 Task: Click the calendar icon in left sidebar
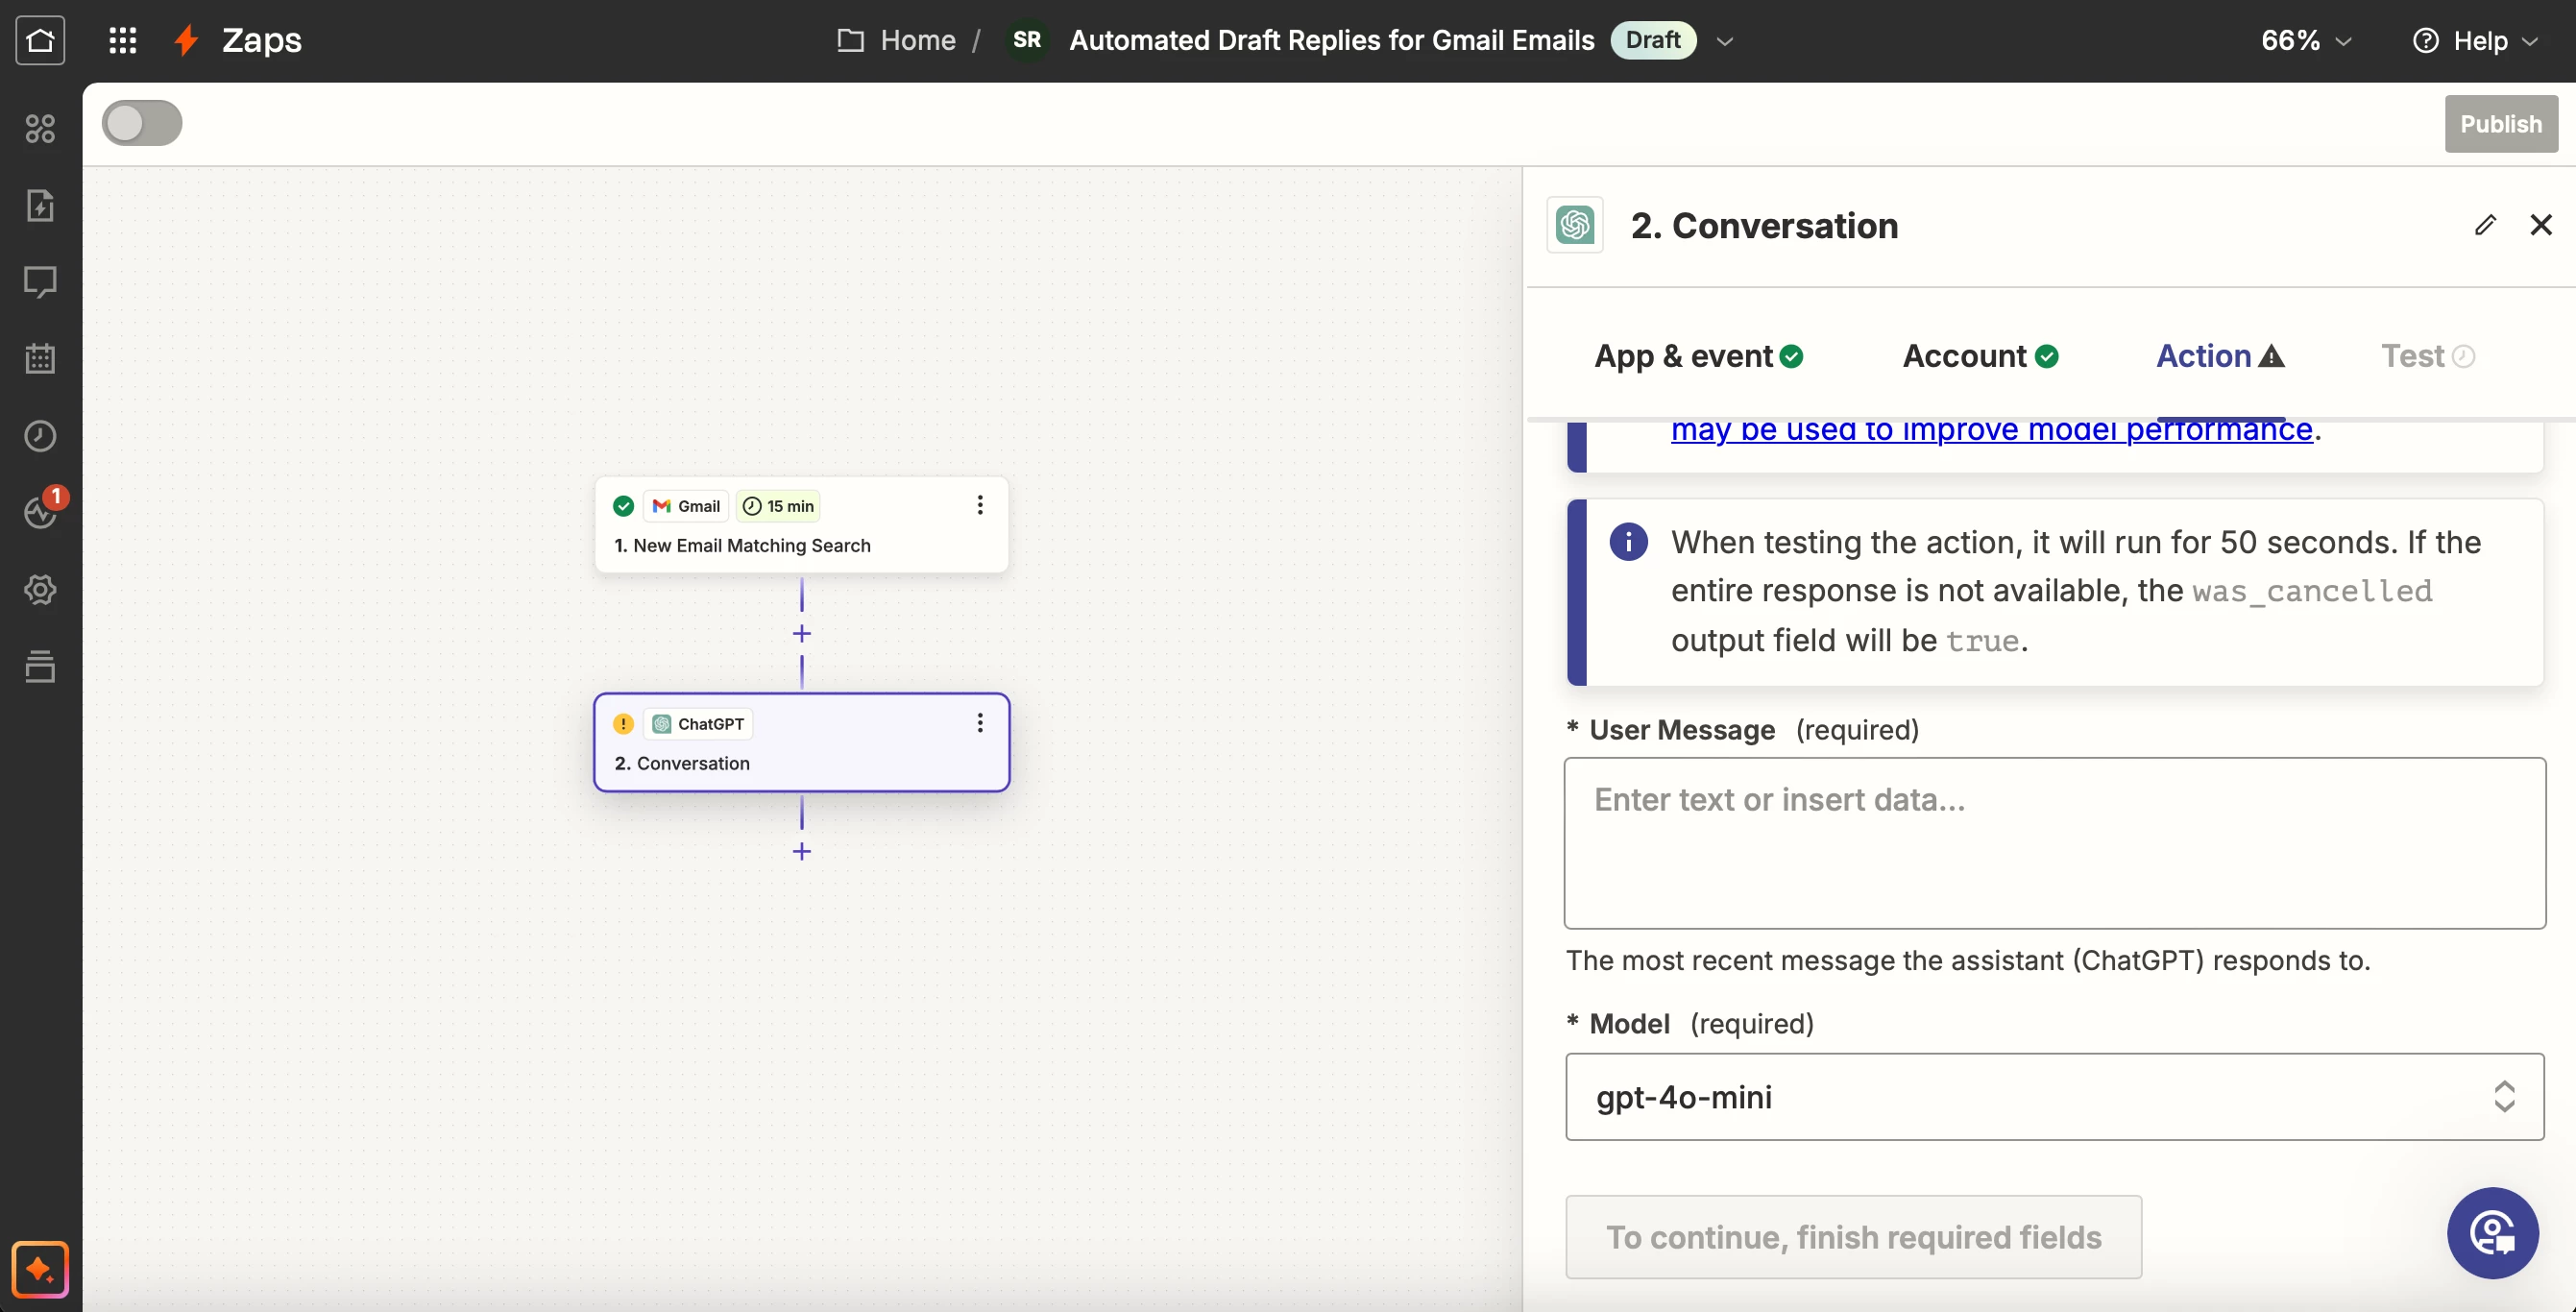[x=40, y=358]
